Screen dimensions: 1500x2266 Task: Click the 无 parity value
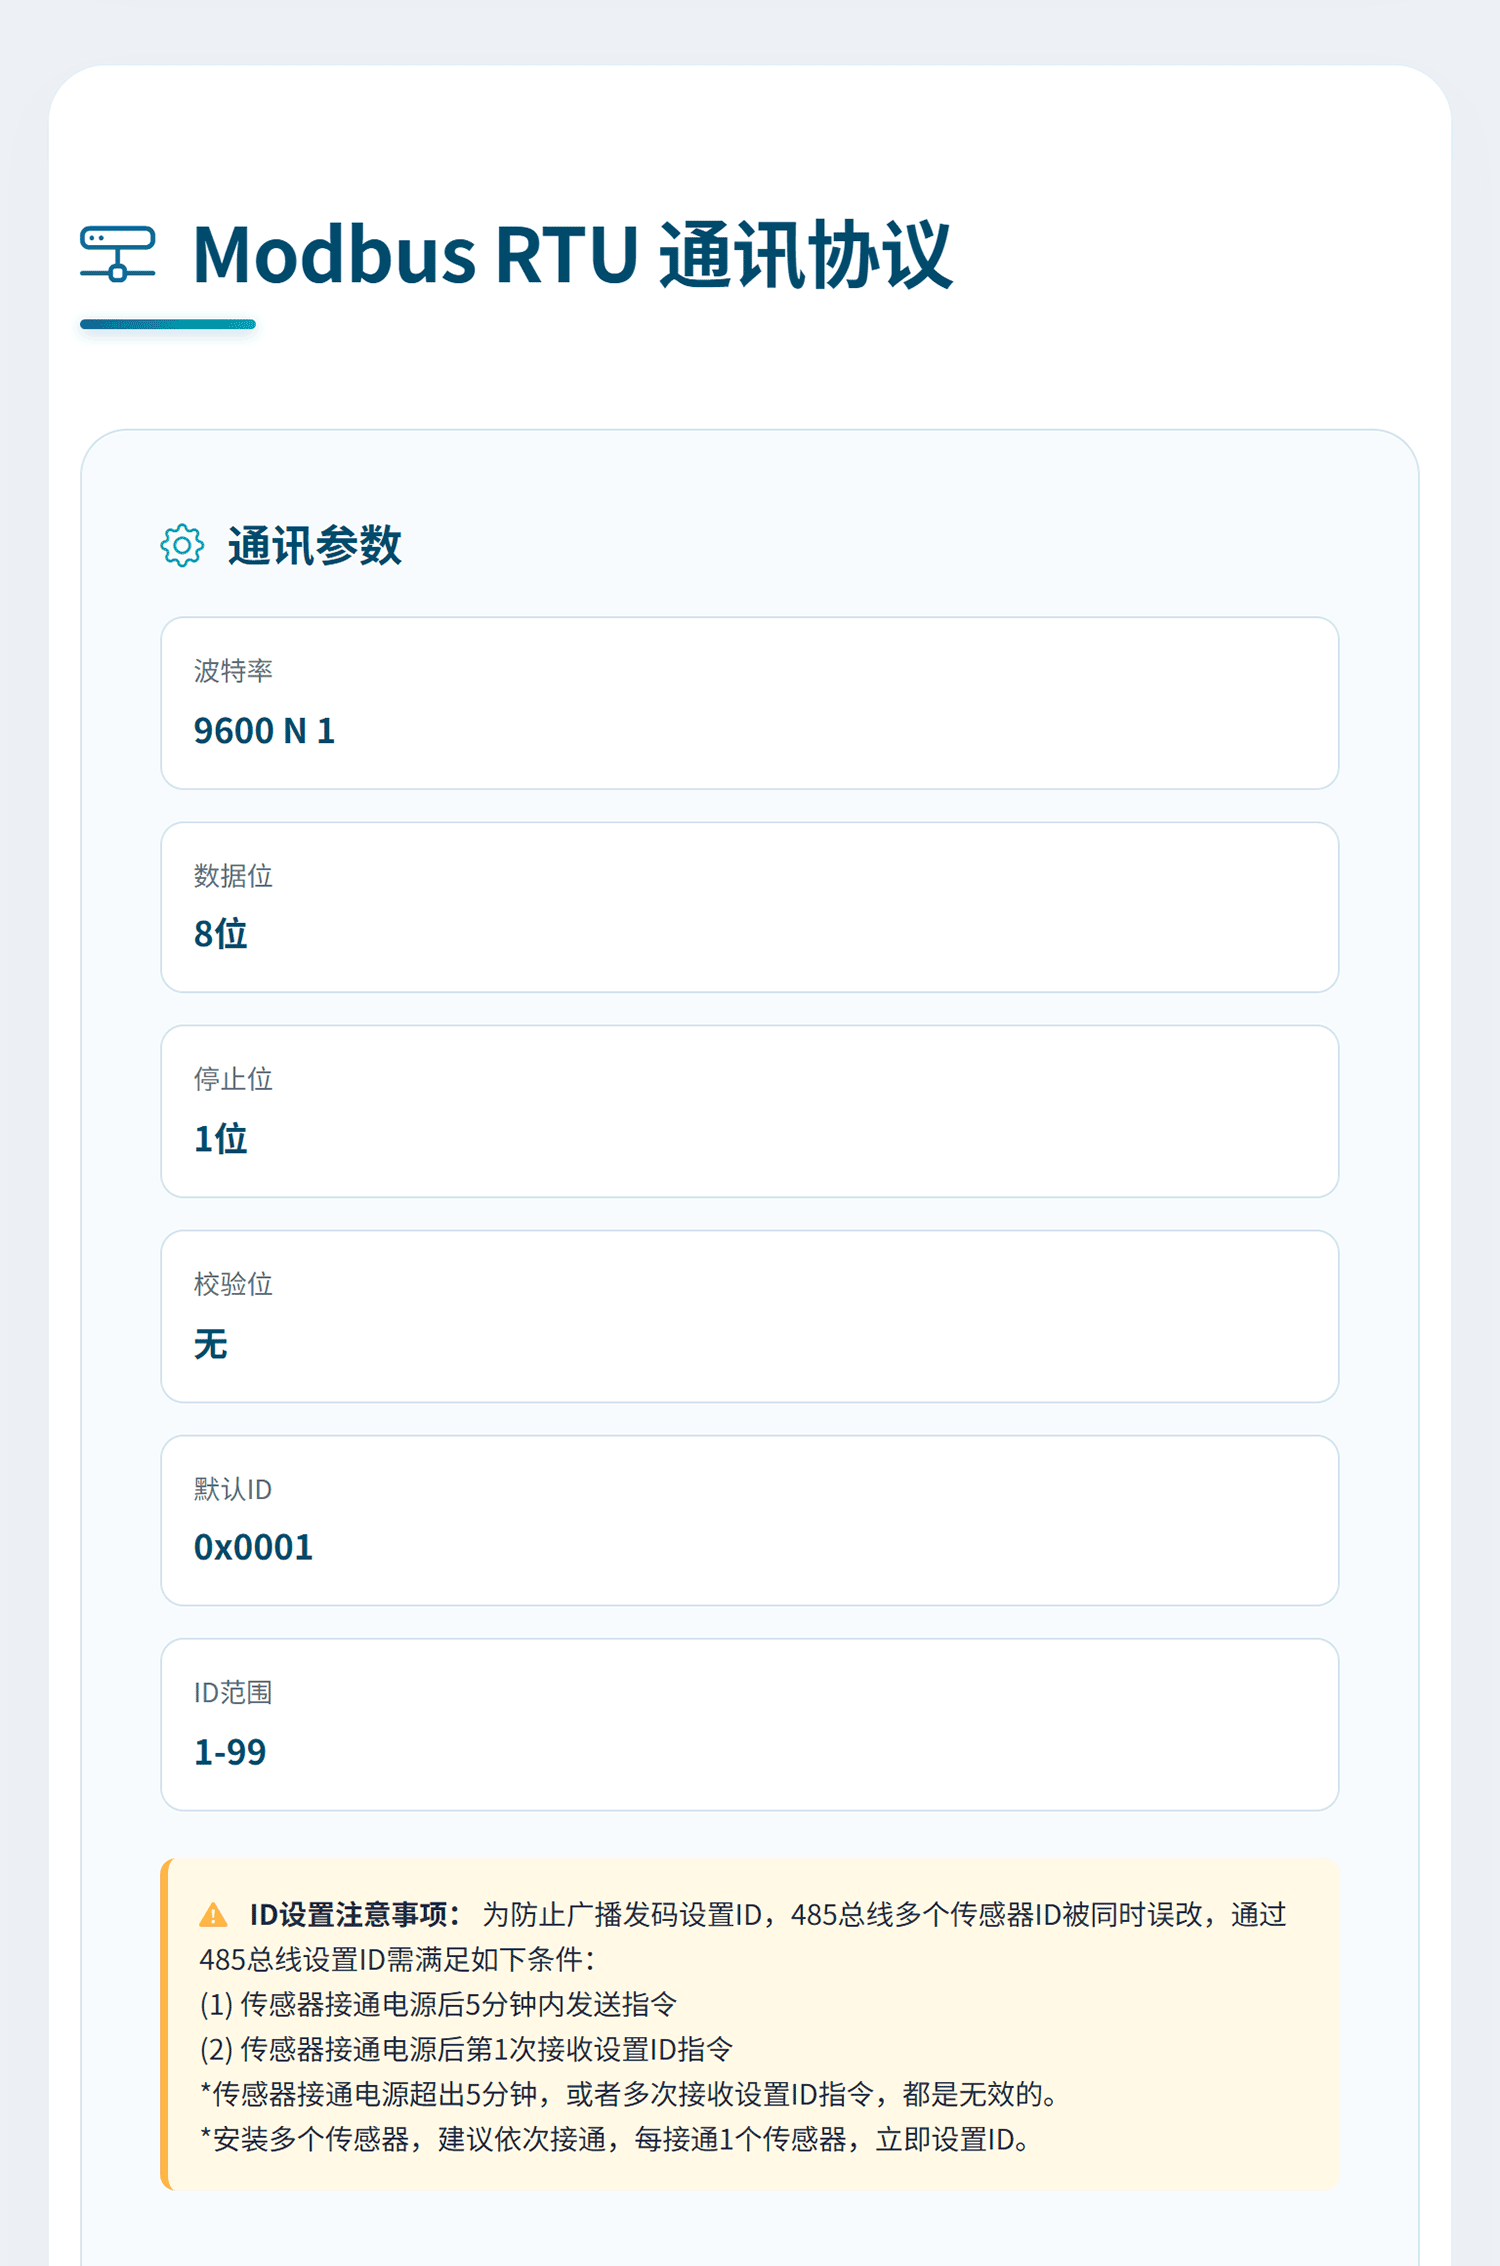pos(211,1344)
